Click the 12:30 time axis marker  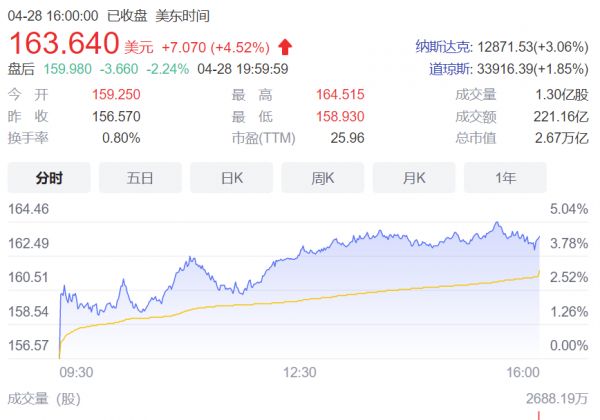point(299,372)
